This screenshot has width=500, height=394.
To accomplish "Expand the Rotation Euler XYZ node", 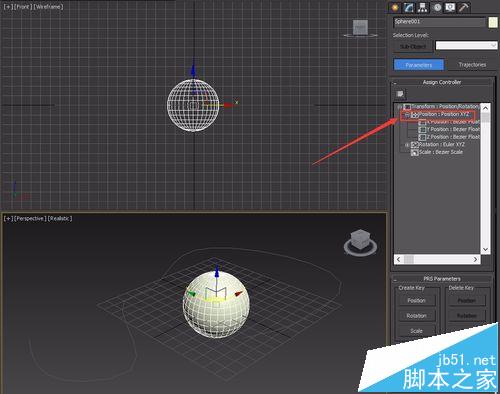I will point(407,145).
